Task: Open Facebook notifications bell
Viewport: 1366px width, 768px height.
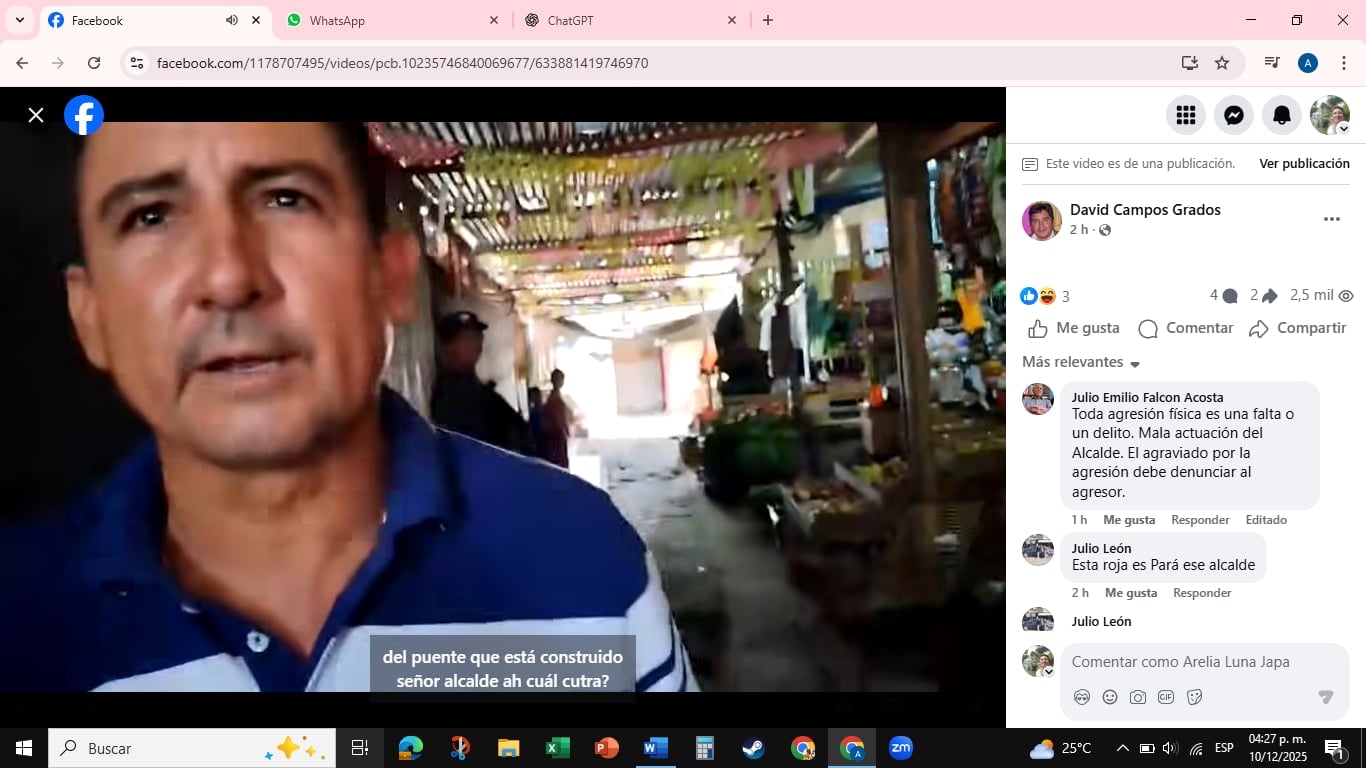Action: point(1281,115)
